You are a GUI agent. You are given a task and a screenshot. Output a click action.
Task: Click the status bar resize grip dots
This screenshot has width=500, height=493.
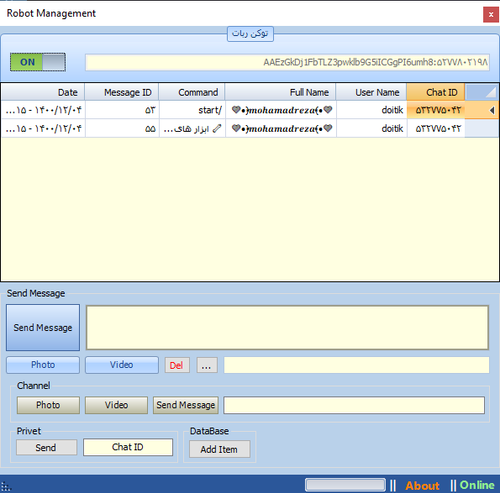tap(6, 487)
